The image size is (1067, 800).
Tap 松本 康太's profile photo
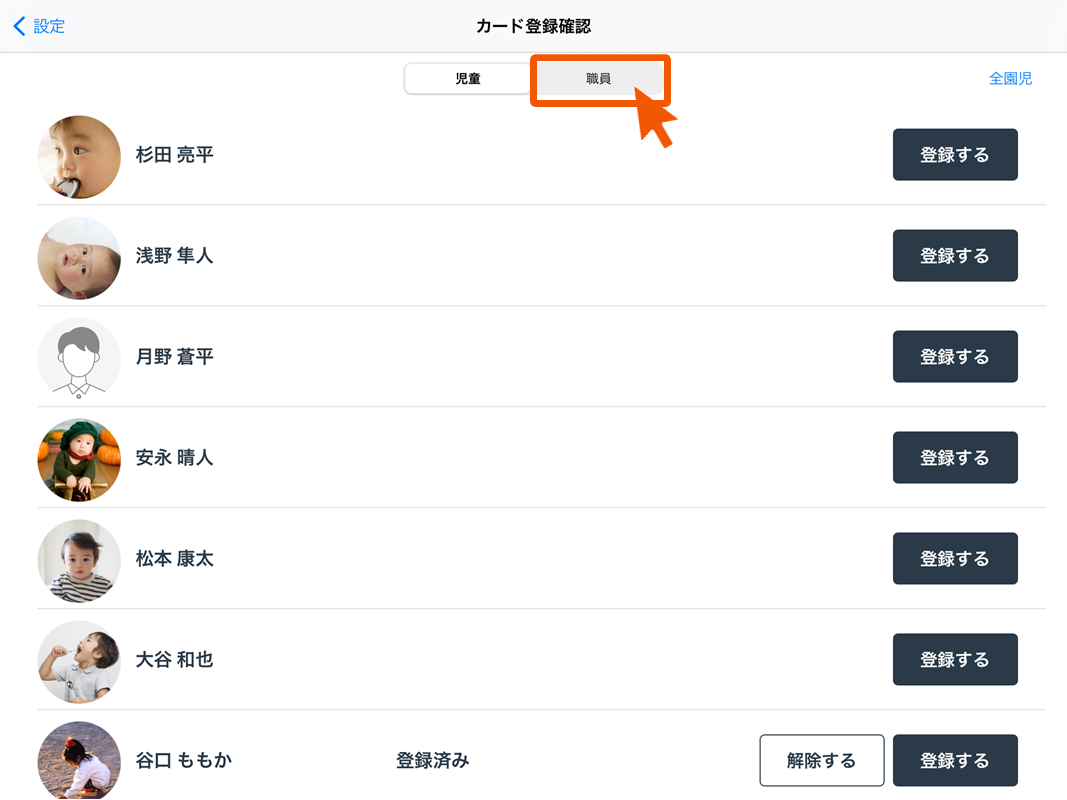(x=79, y=560)
